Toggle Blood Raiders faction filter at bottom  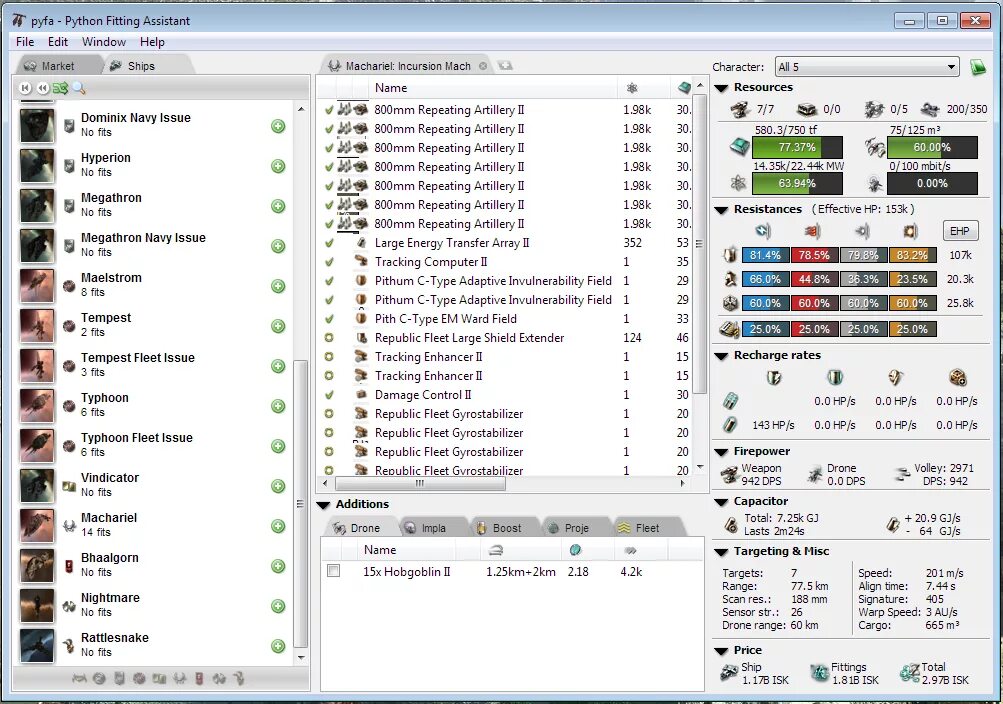click(x=200, y=678)
